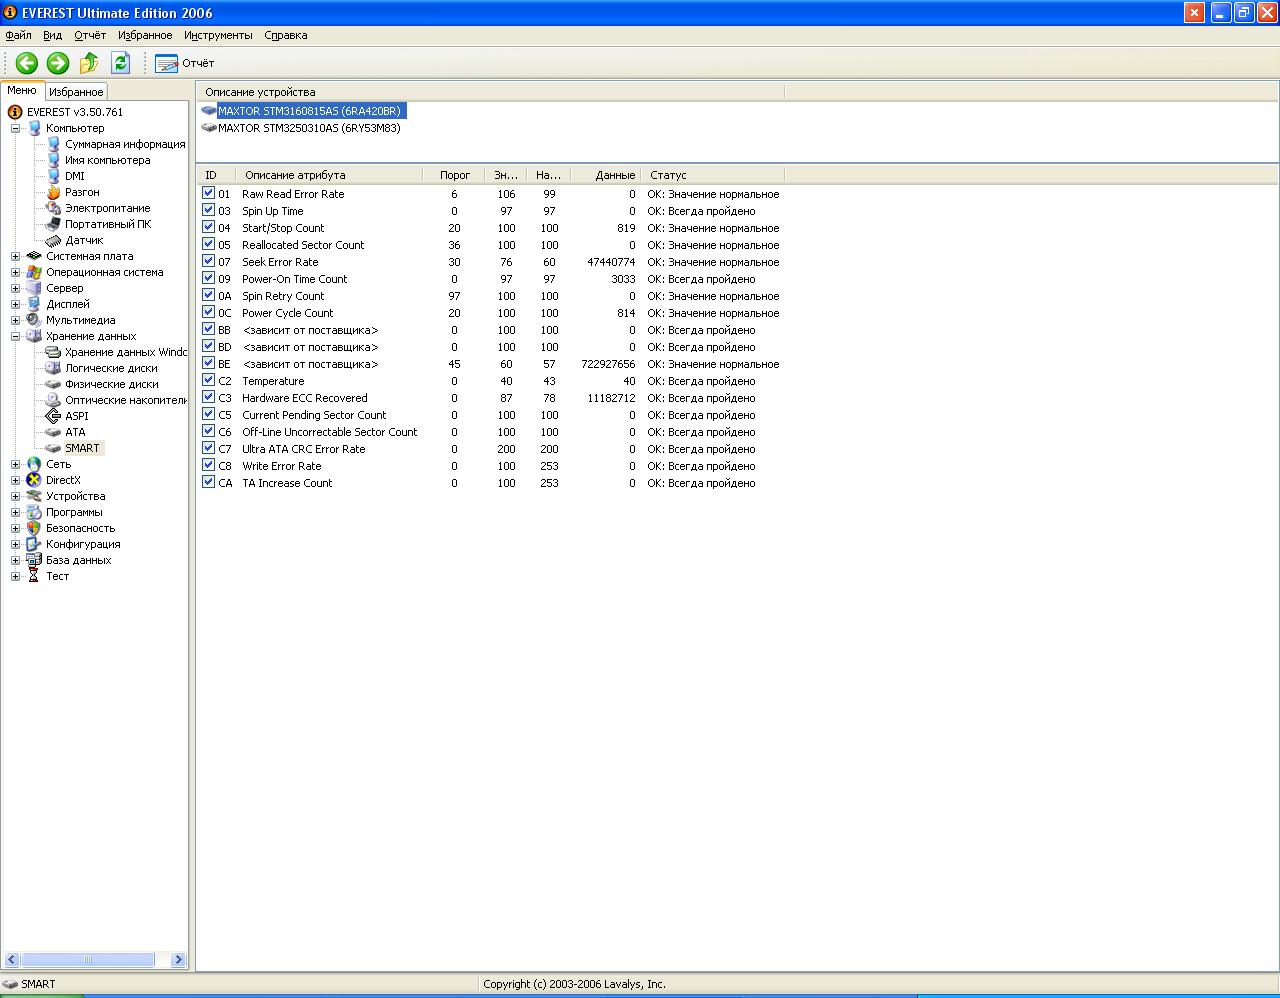Viewport: 1280px width, 998px height.
Task: Click the DirectX icon in tree
Action: pos(34,480)
